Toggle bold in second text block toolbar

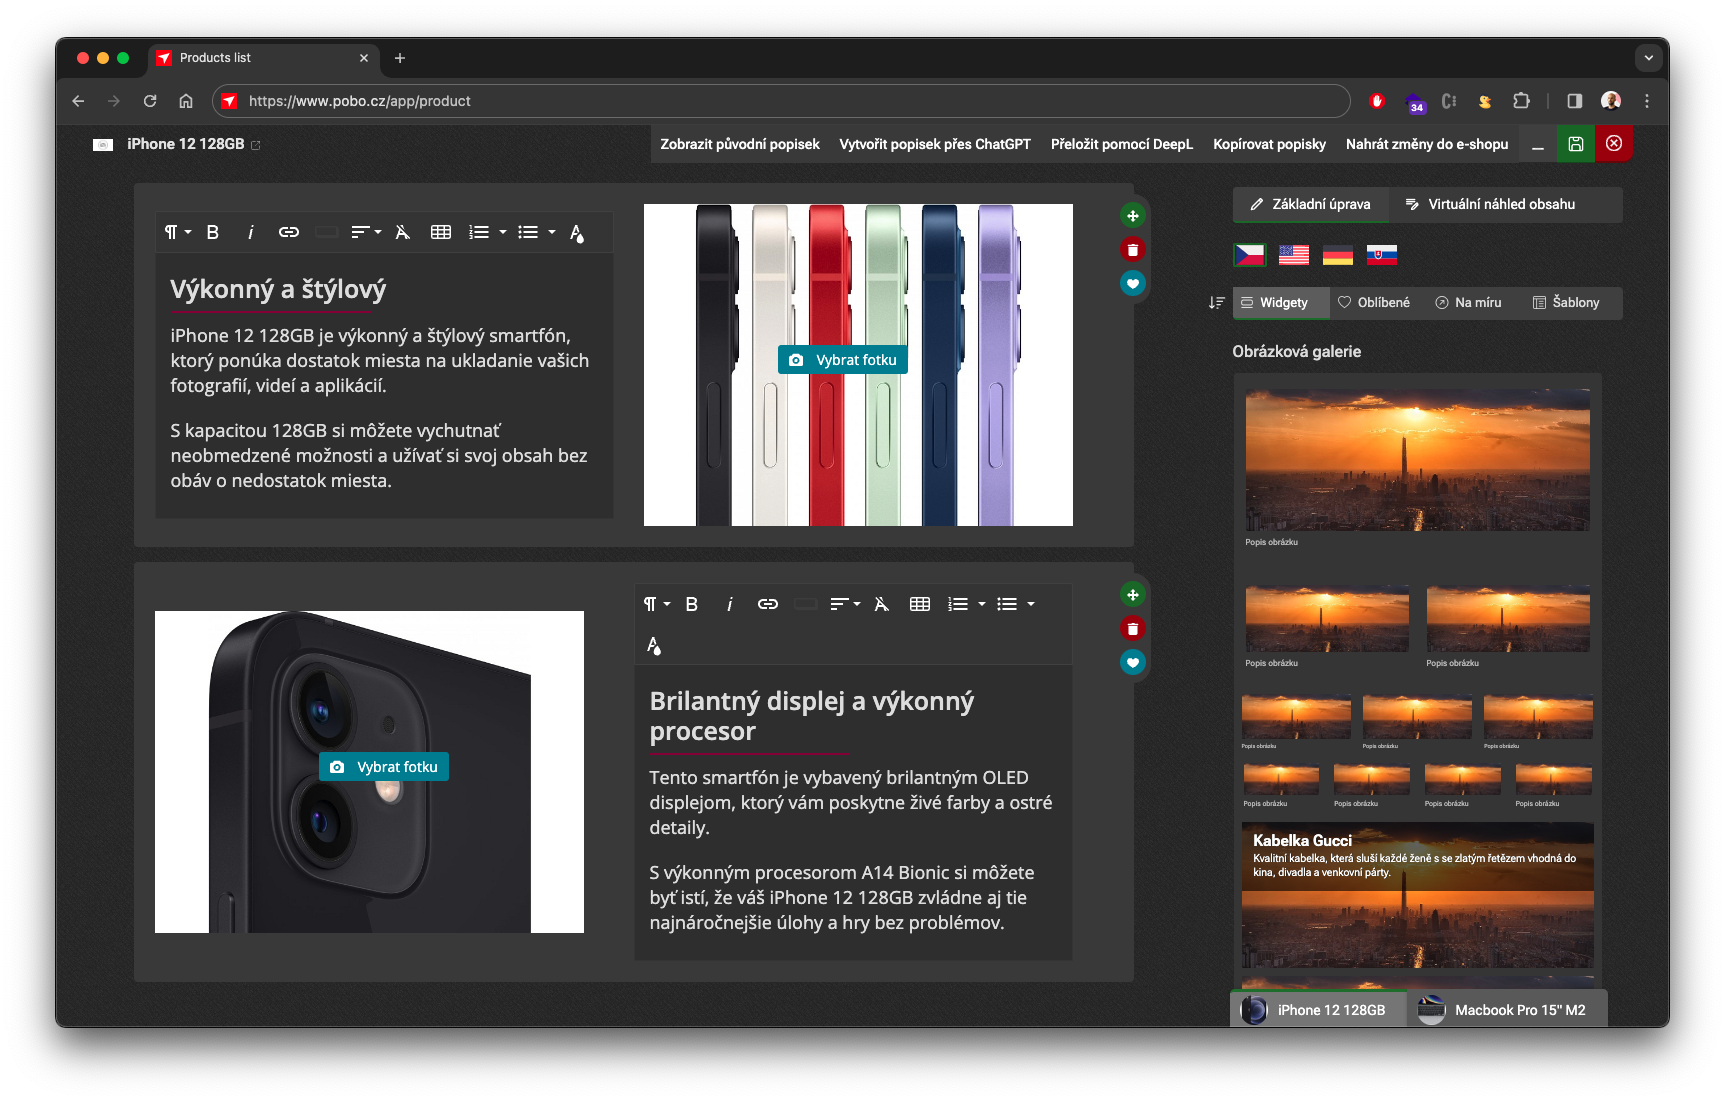click(x=691, y=604)
